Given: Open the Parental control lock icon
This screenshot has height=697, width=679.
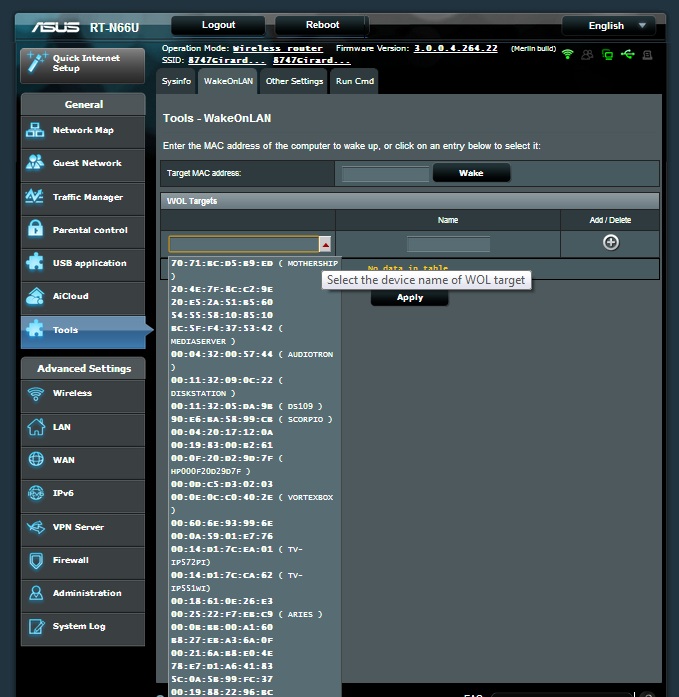Looking at the screenshot, I should click(35, 229).
